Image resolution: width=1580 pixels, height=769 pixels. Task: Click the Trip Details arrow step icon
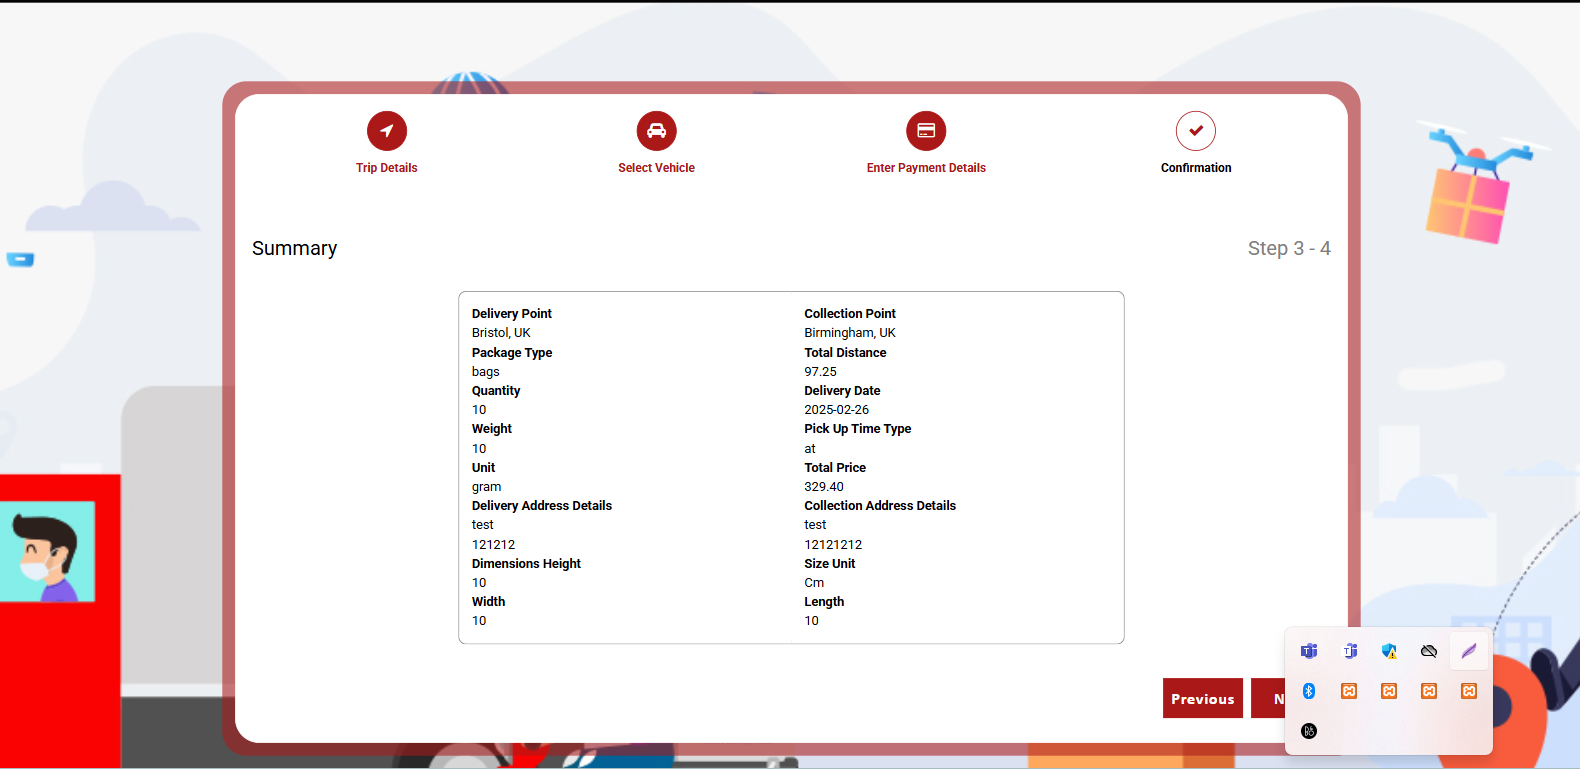(x=387, y=131)
